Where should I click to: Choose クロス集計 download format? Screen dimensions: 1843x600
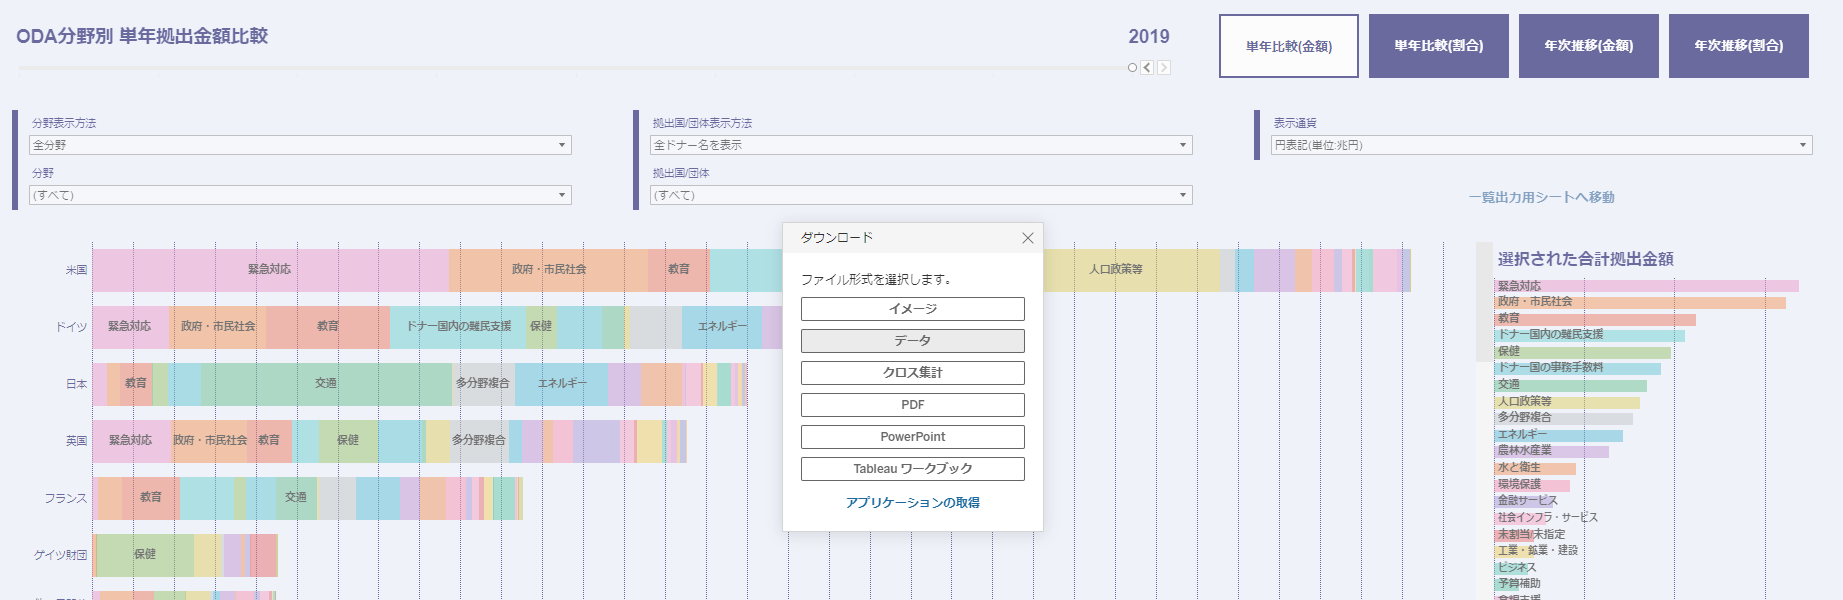coord(912,373)
